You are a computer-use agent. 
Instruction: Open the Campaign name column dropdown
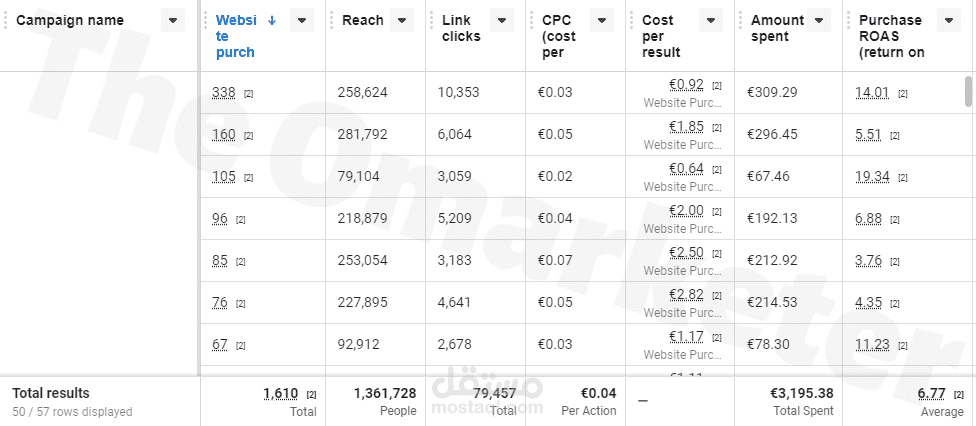coord(173,21)
